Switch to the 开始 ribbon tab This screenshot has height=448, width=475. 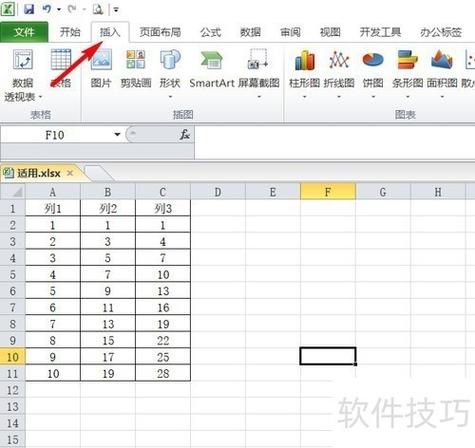coord(70,32)
